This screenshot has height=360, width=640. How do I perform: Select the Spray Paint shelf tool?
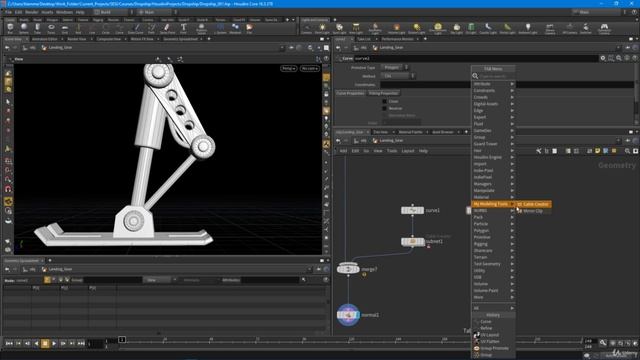[167, 28]
